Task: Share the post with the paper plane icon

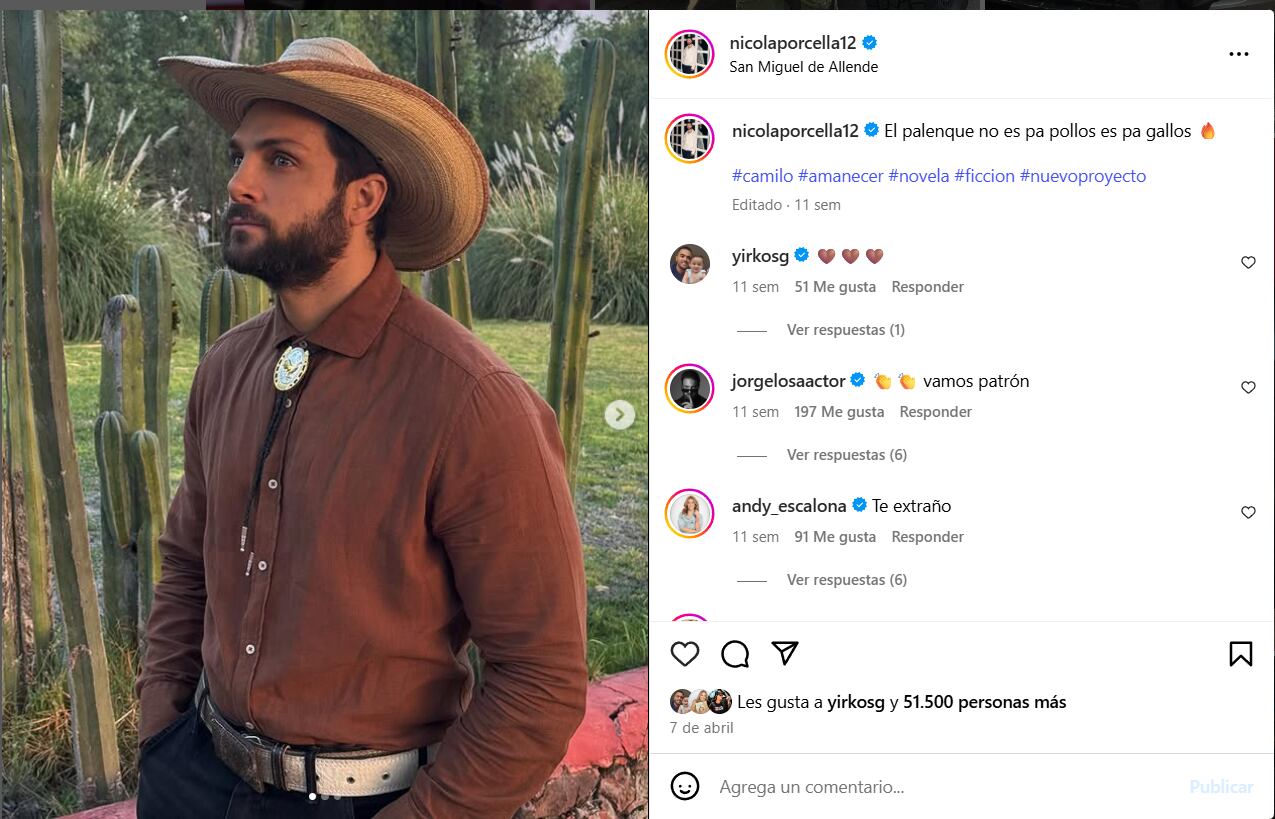Action: coord(786,653)
